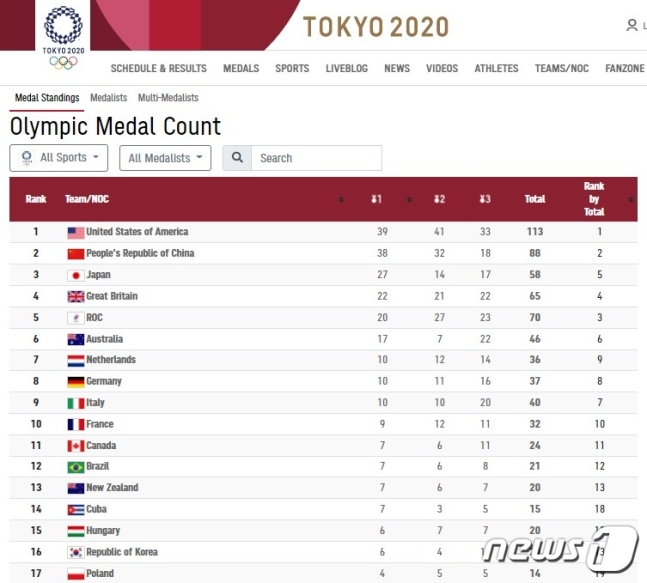Toggle the Rank by Total sort arrows
The height and width of the screenshot is (583, 647).
tap(630, 200)
